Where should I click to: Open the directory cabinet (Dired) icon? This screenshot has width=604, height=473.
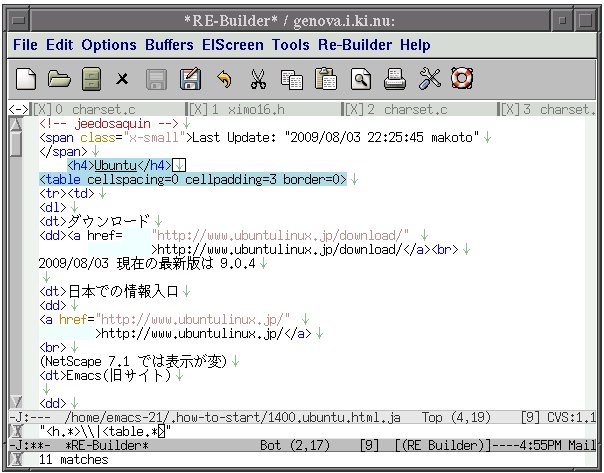point(92,79)
